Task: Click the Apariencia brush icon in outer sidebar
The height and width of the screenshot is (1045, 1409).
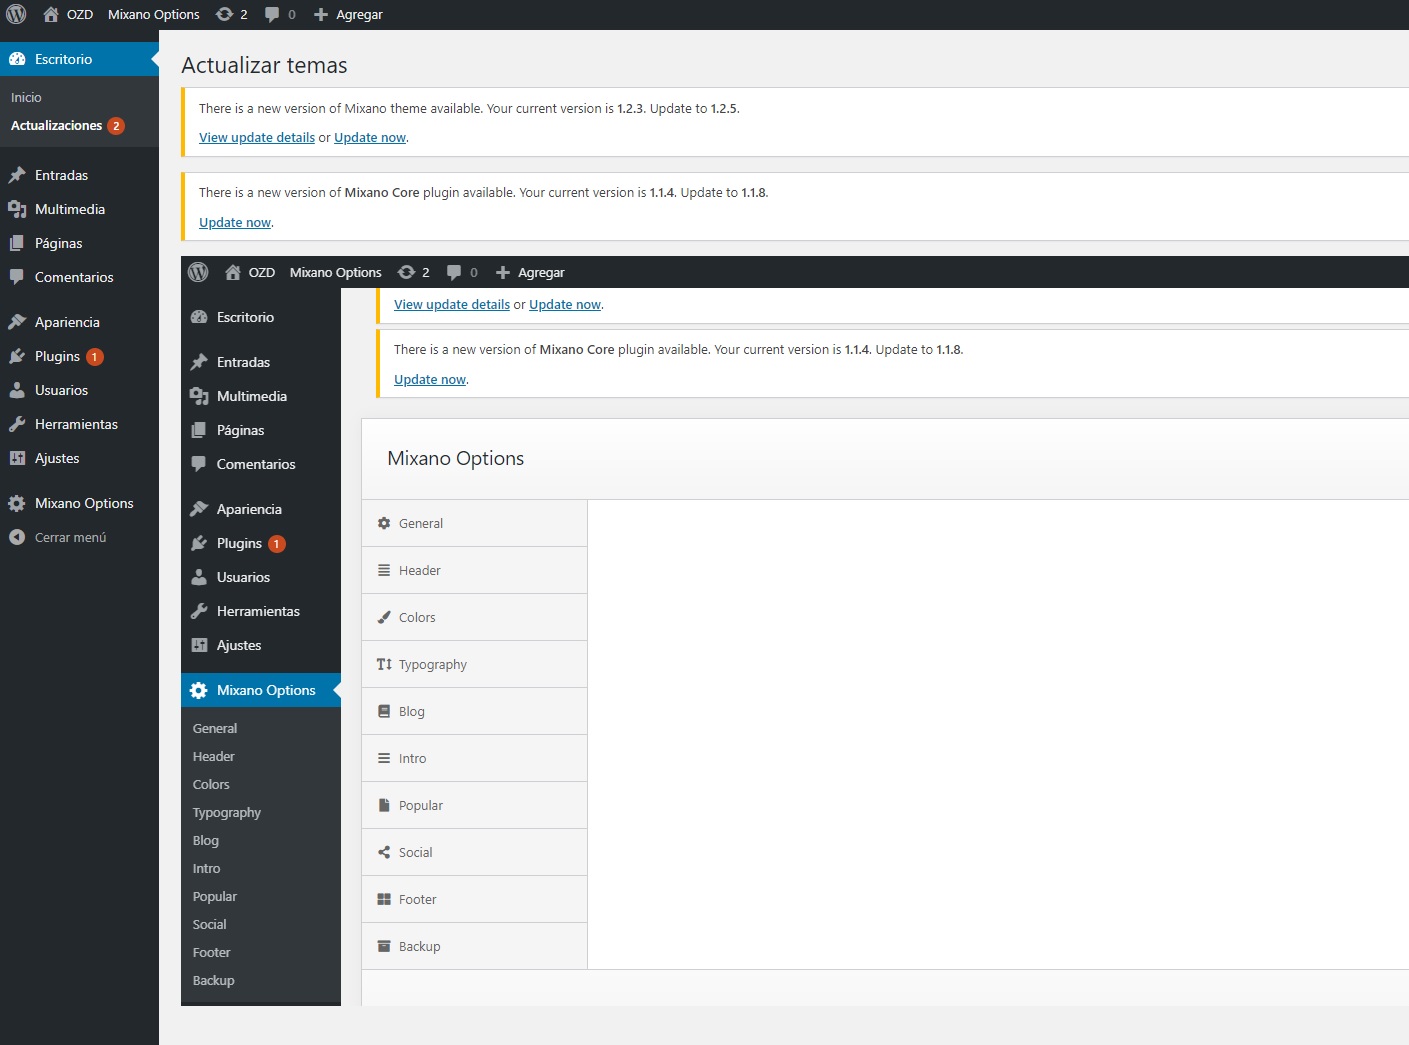Action: pos(17,322)
